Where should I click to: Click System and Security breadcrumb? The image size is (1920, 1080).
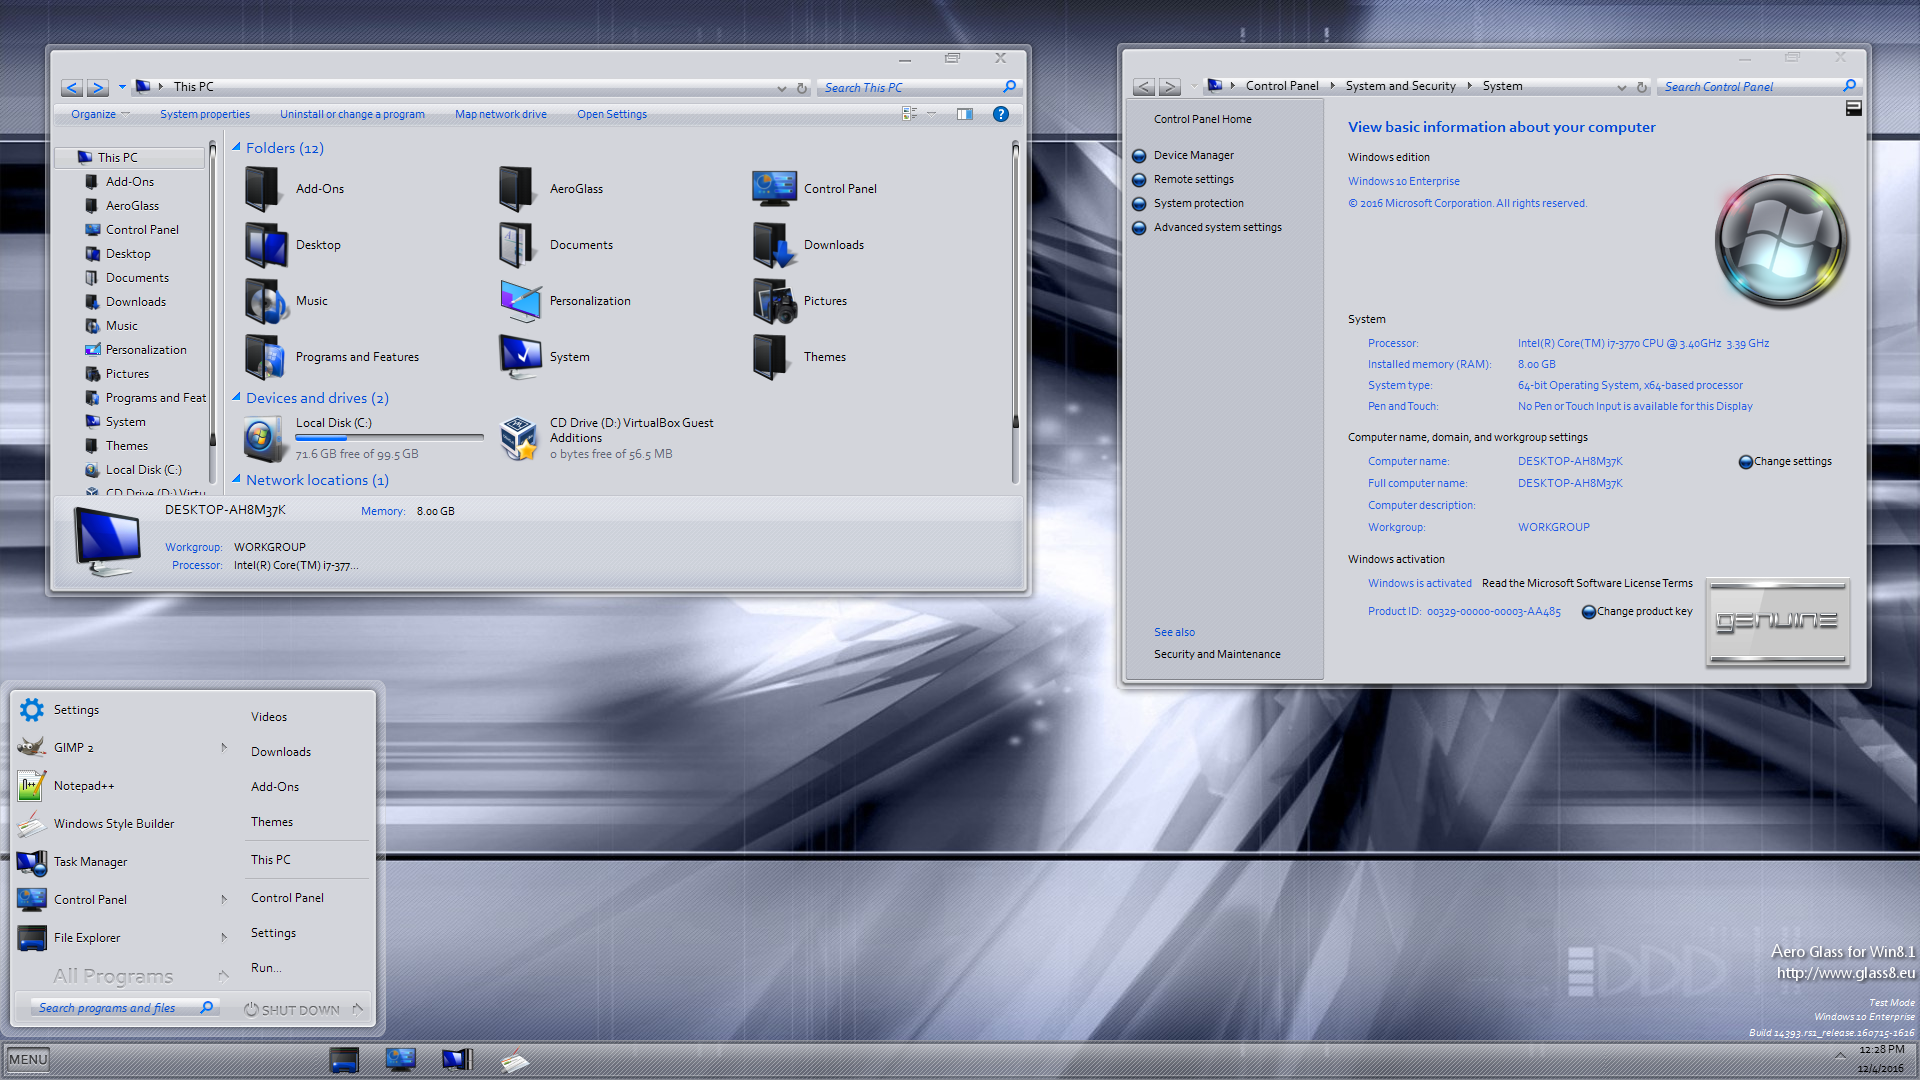point(1400,86)
